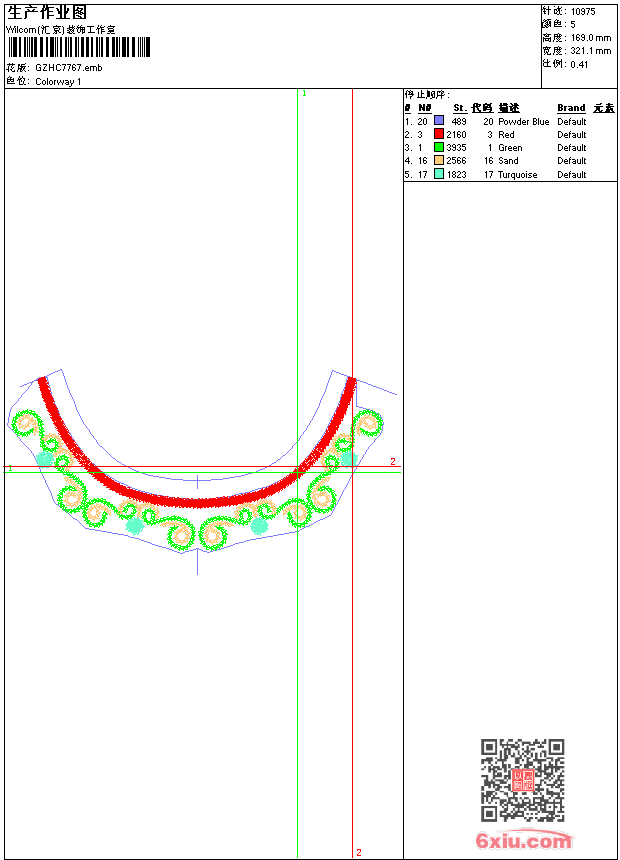Select the text Colorway 1
Viewport: 620px width, 860px height.
click(x=58, y=82)
